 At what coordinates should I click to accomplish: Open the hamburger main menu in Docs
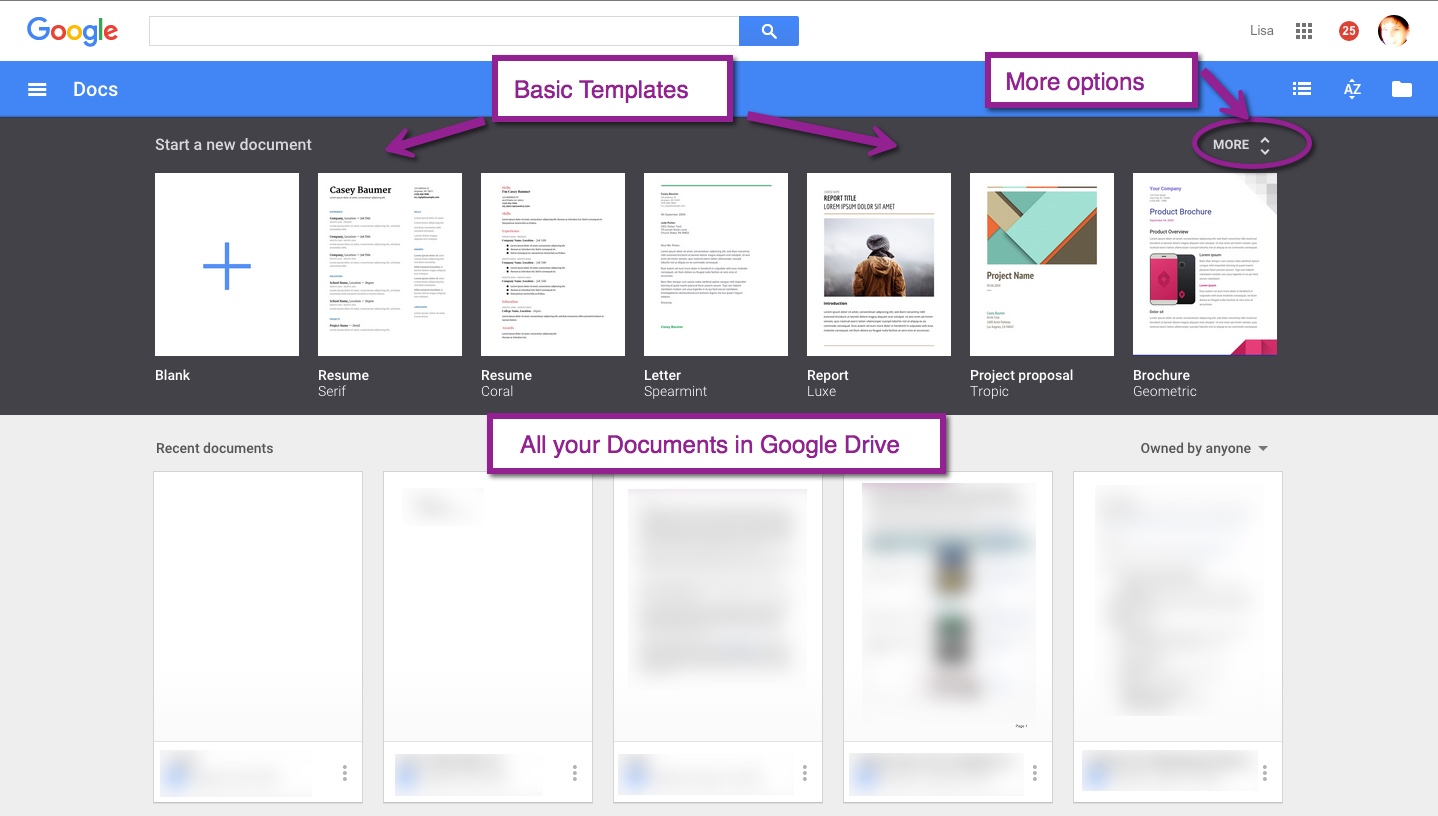[x=37, y=89]
